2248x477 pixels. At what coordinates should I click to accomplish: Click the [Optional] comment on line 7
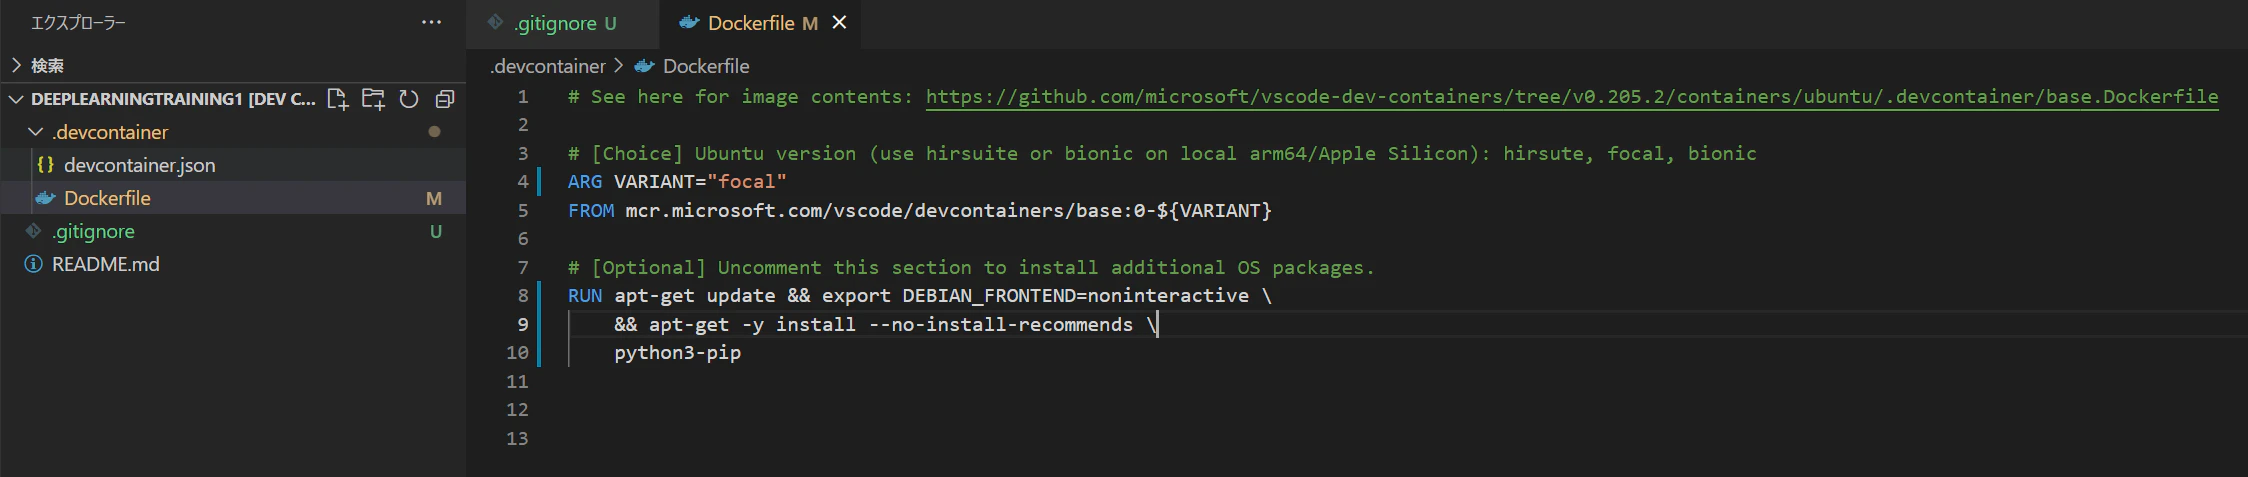pos(971,268)
